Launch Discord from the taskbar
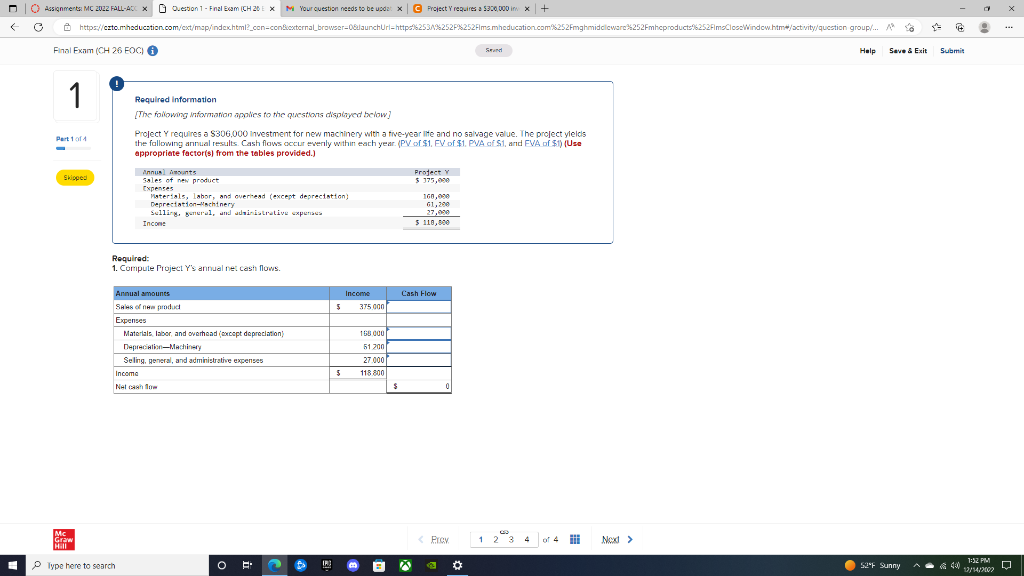 (353, 565)
